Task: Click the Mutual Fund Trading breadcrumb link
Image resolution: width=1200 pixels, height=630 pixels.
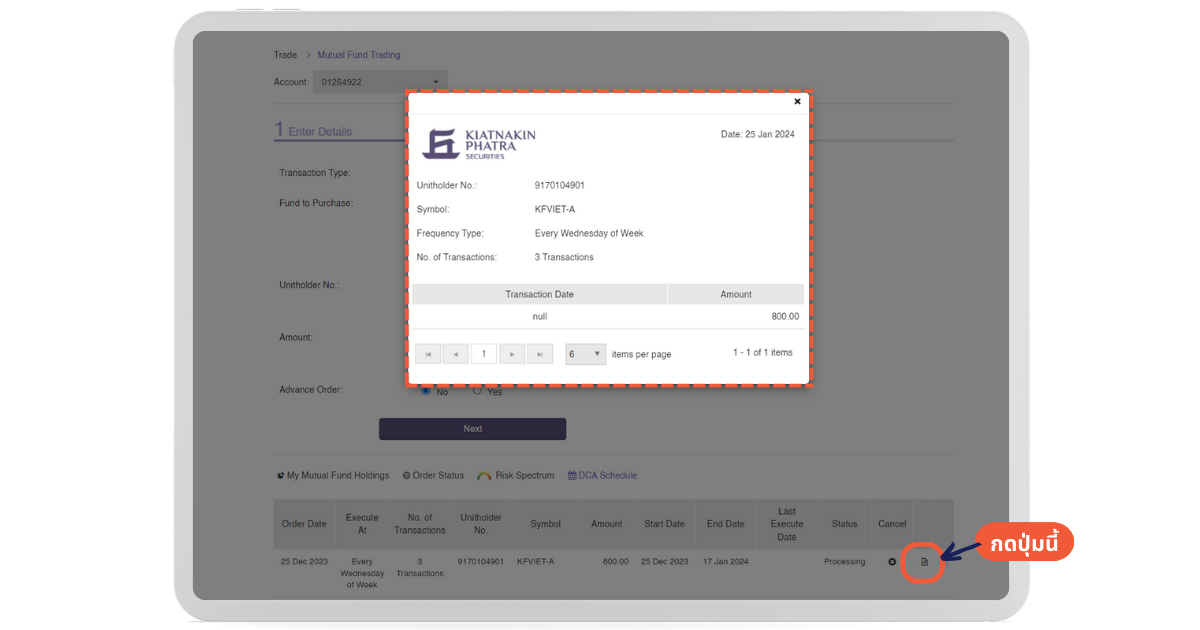Action: pos(358,55)
